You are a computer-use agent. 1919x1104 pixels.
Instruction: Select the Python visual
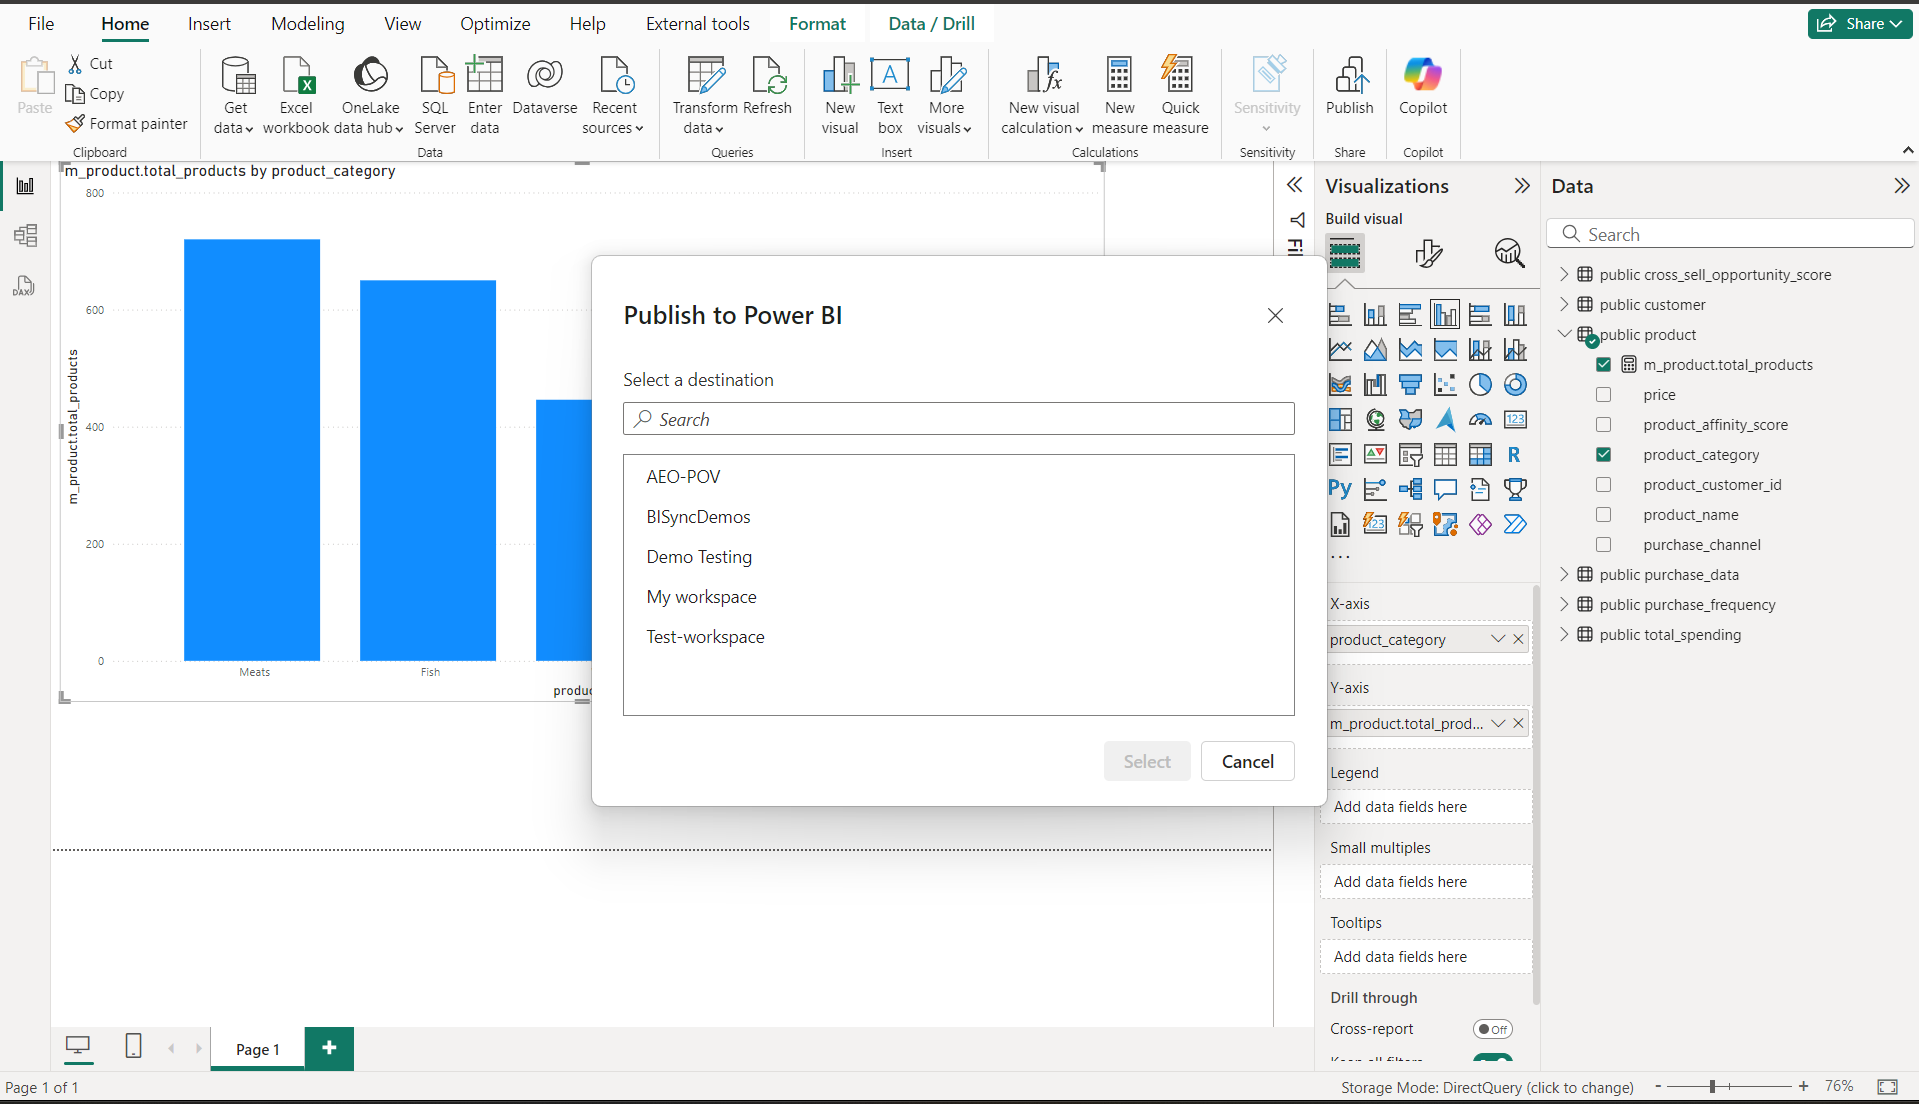[x=1340, y=490]
